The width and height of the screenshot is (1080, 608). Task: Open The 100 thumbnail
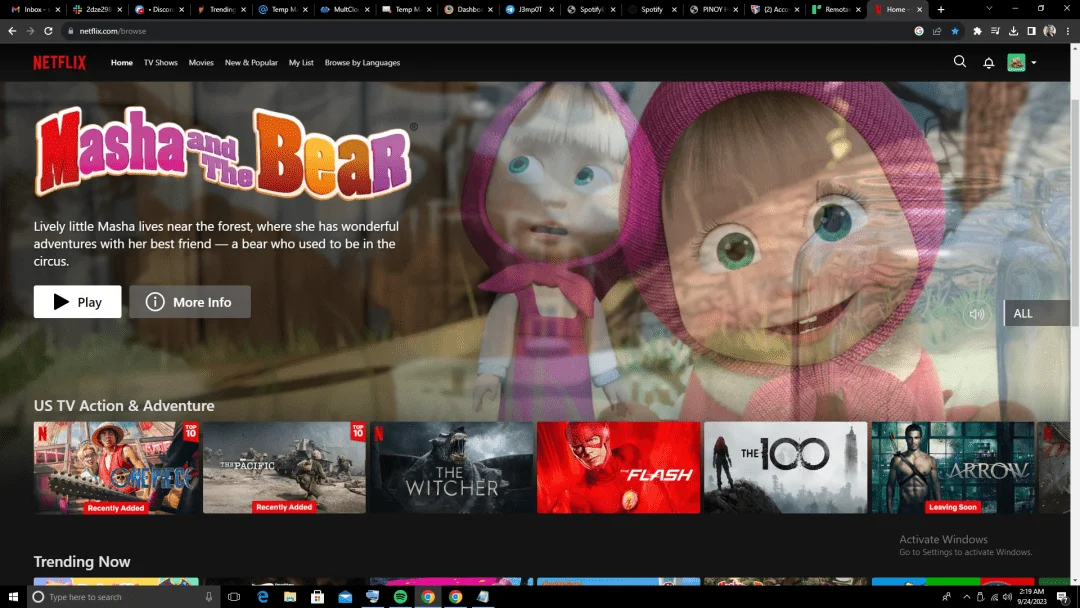786,468
